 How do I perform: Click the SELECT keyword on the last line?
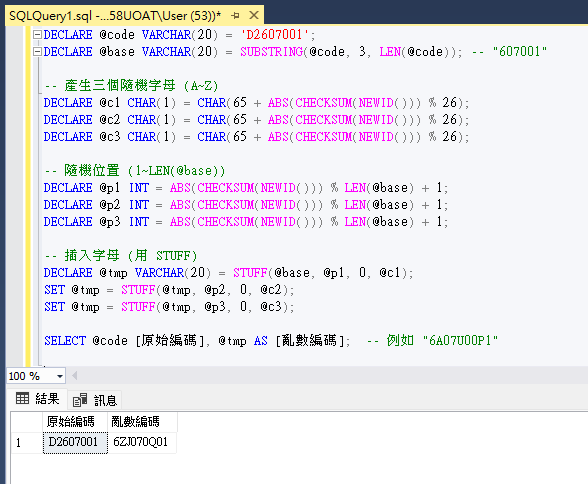coord(65,341)
